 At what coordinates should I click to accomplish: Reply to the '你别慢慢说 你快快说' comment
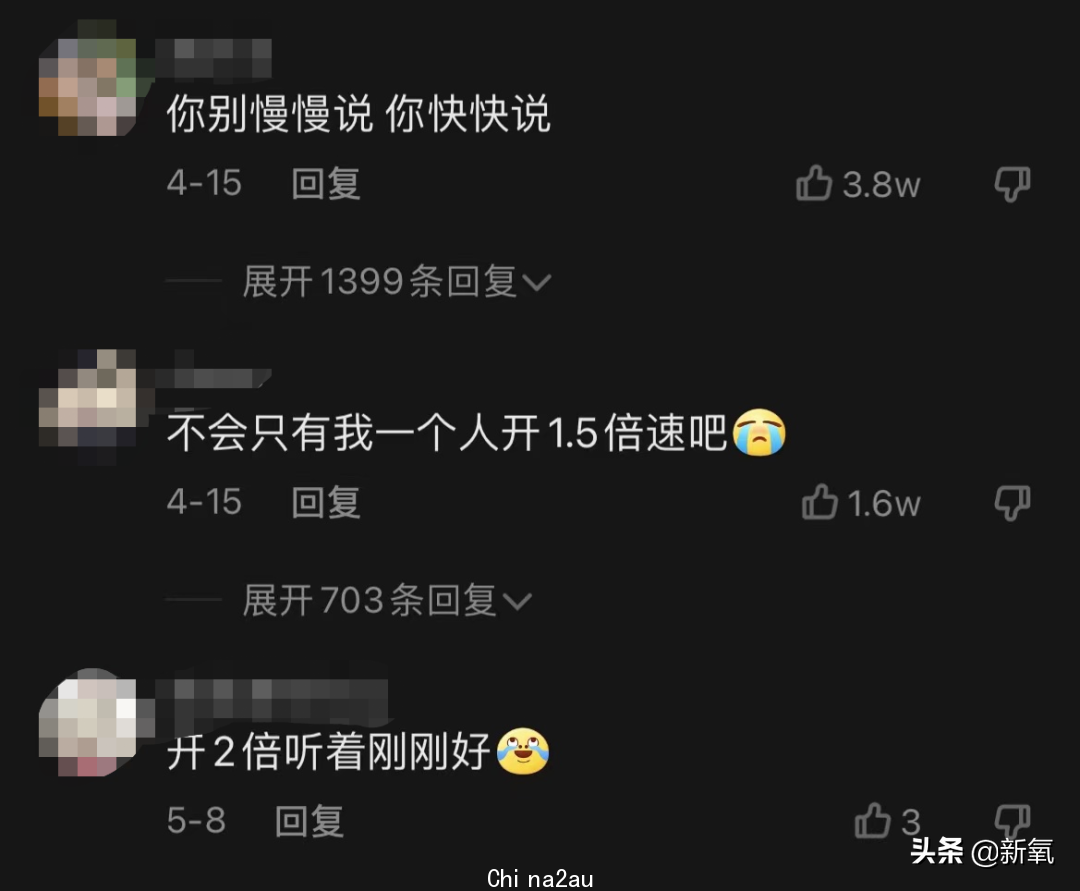(x=326, y=184)
